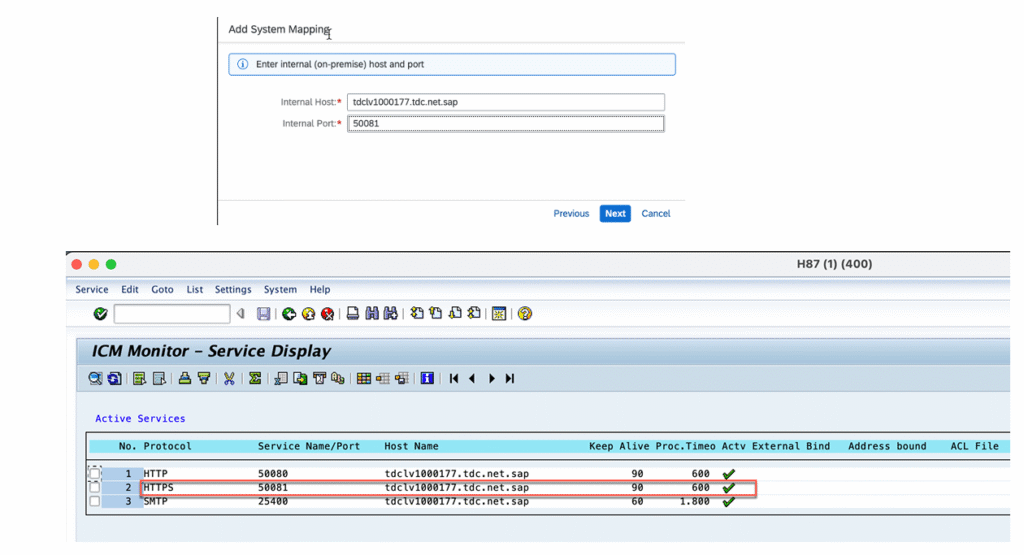Screen dimensions: 1024x555
Task: Open the Settings menu
Action: pos(233,289)
